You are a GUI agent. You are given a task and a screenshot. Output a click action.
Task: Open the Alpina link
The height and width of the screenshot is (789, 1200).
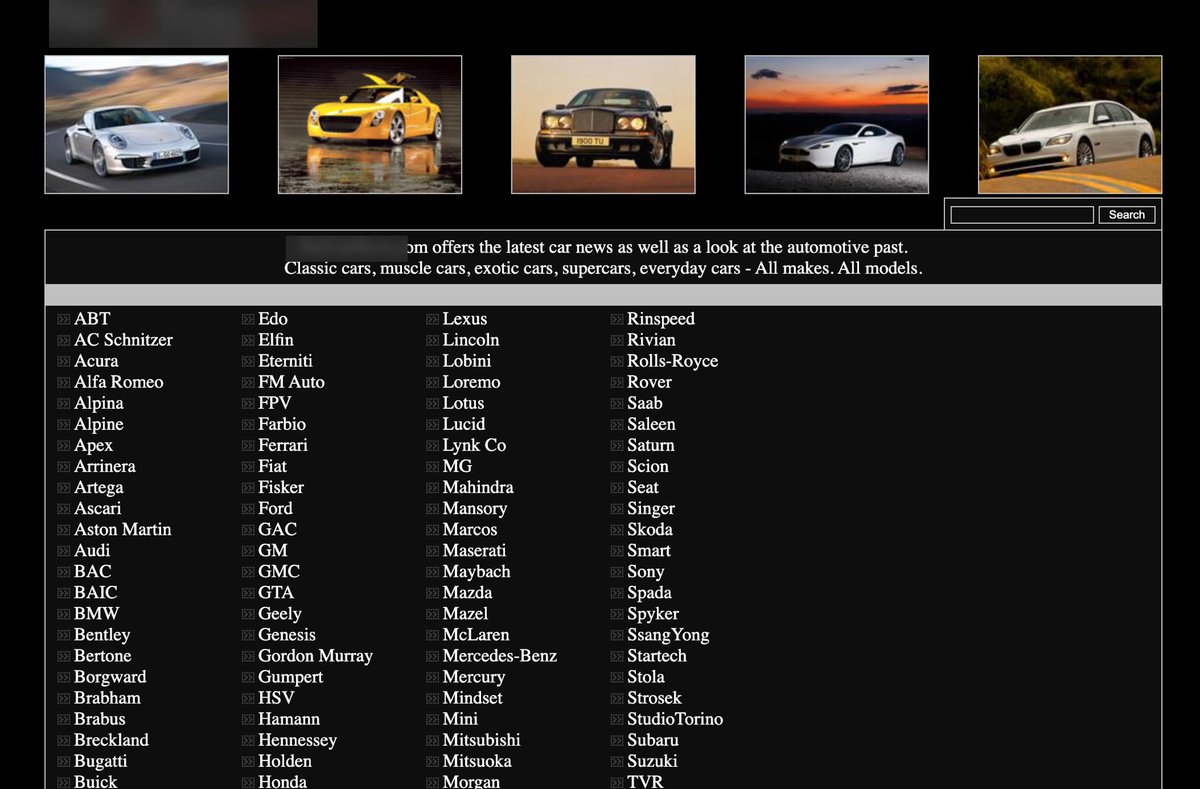pyautogui.click(x=99, y=403)
